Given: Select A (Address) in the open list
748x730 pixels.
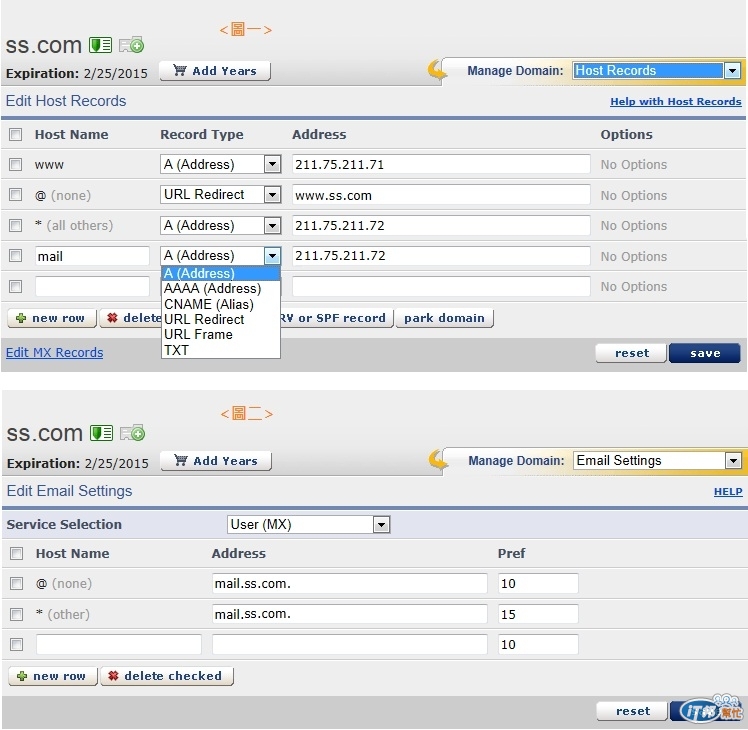Looking at the screenshot, I should 220,273.
